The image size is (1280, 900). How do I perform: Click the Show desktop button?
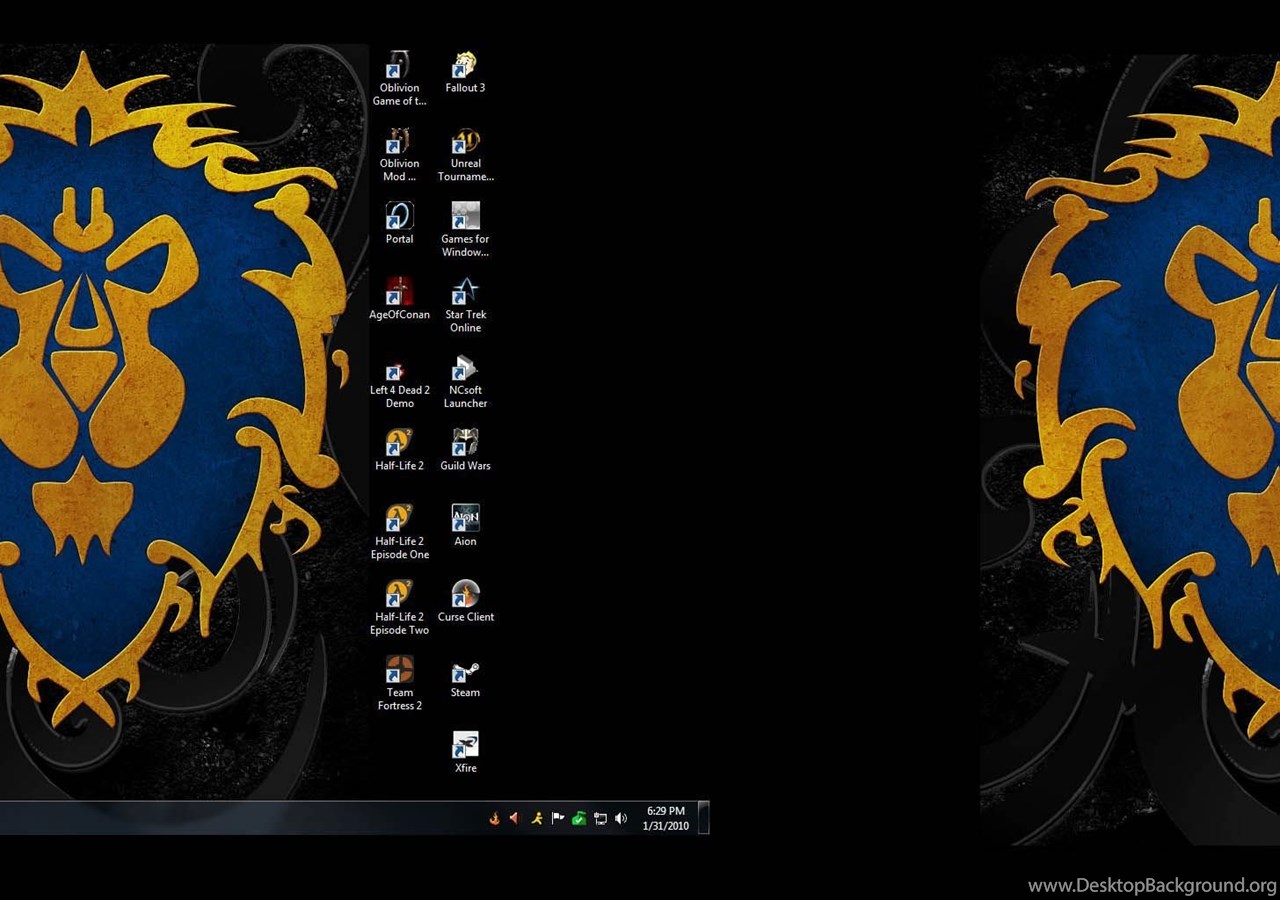pyautogui.click(x=703, y=817)
